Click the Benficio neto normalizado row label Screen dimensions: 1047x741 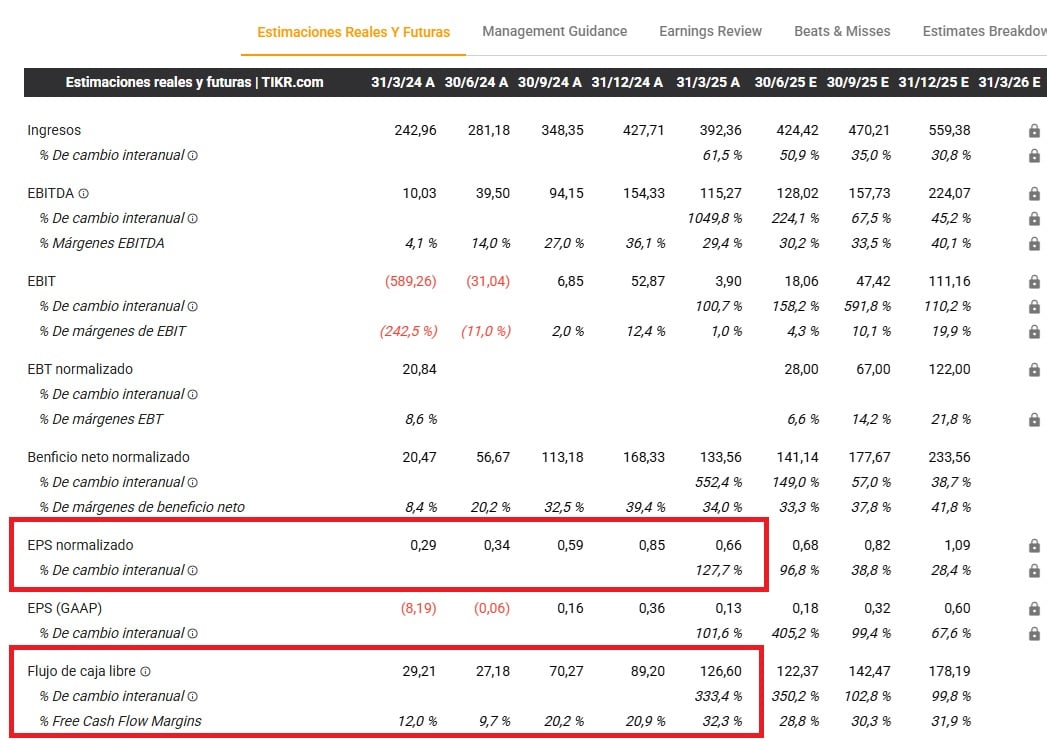pyautogui.click(x=108, y=457)
